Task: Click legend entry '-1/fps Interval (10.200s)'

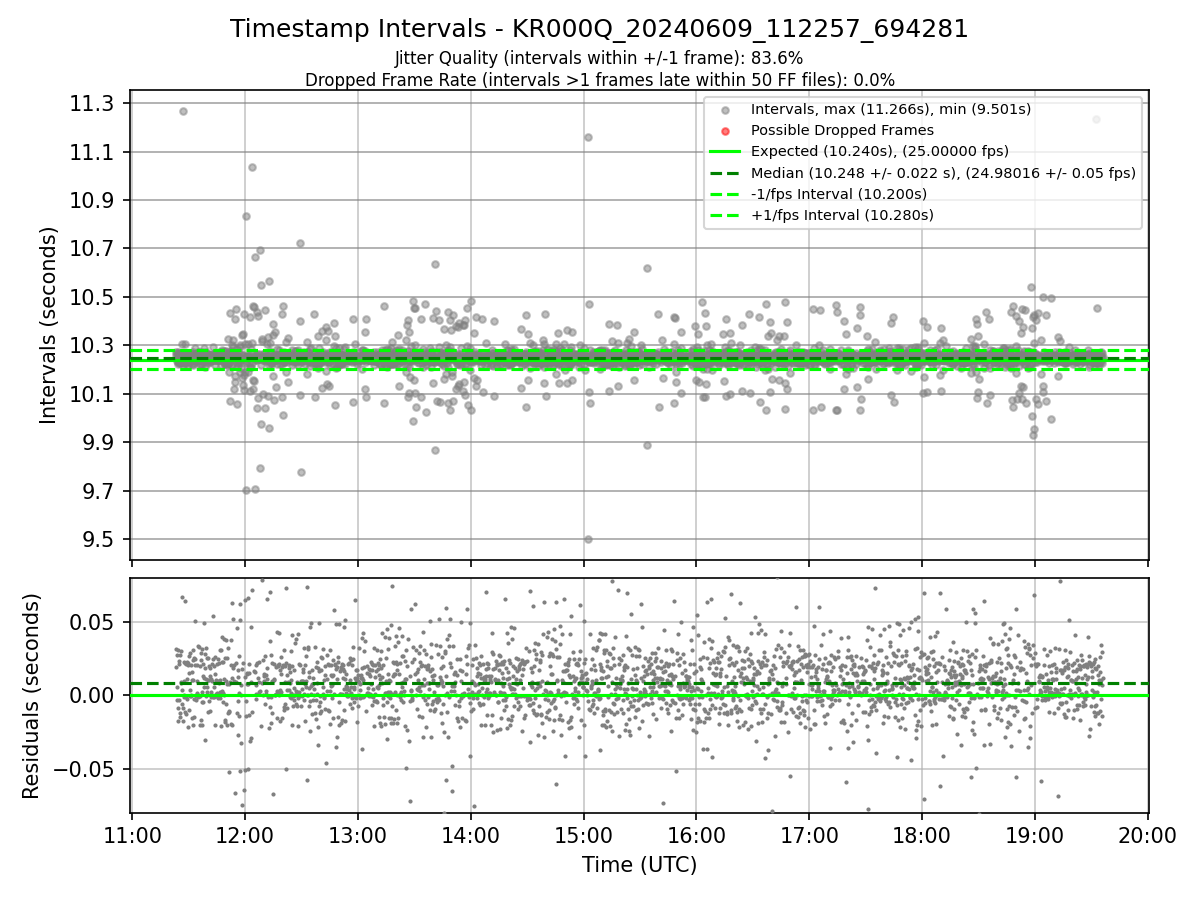Action: (x=839, y=194)
